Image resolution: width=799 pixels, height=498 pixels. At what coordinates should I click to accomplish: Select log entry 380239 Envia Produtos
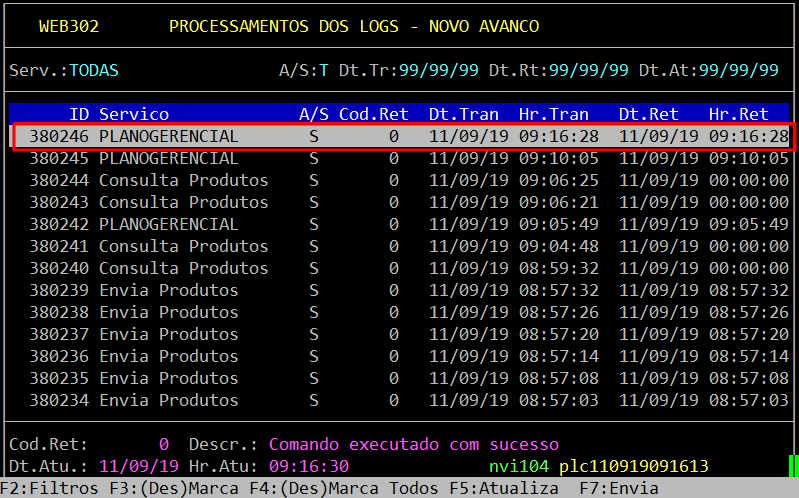pyautogui.click(x=400, y=290)
